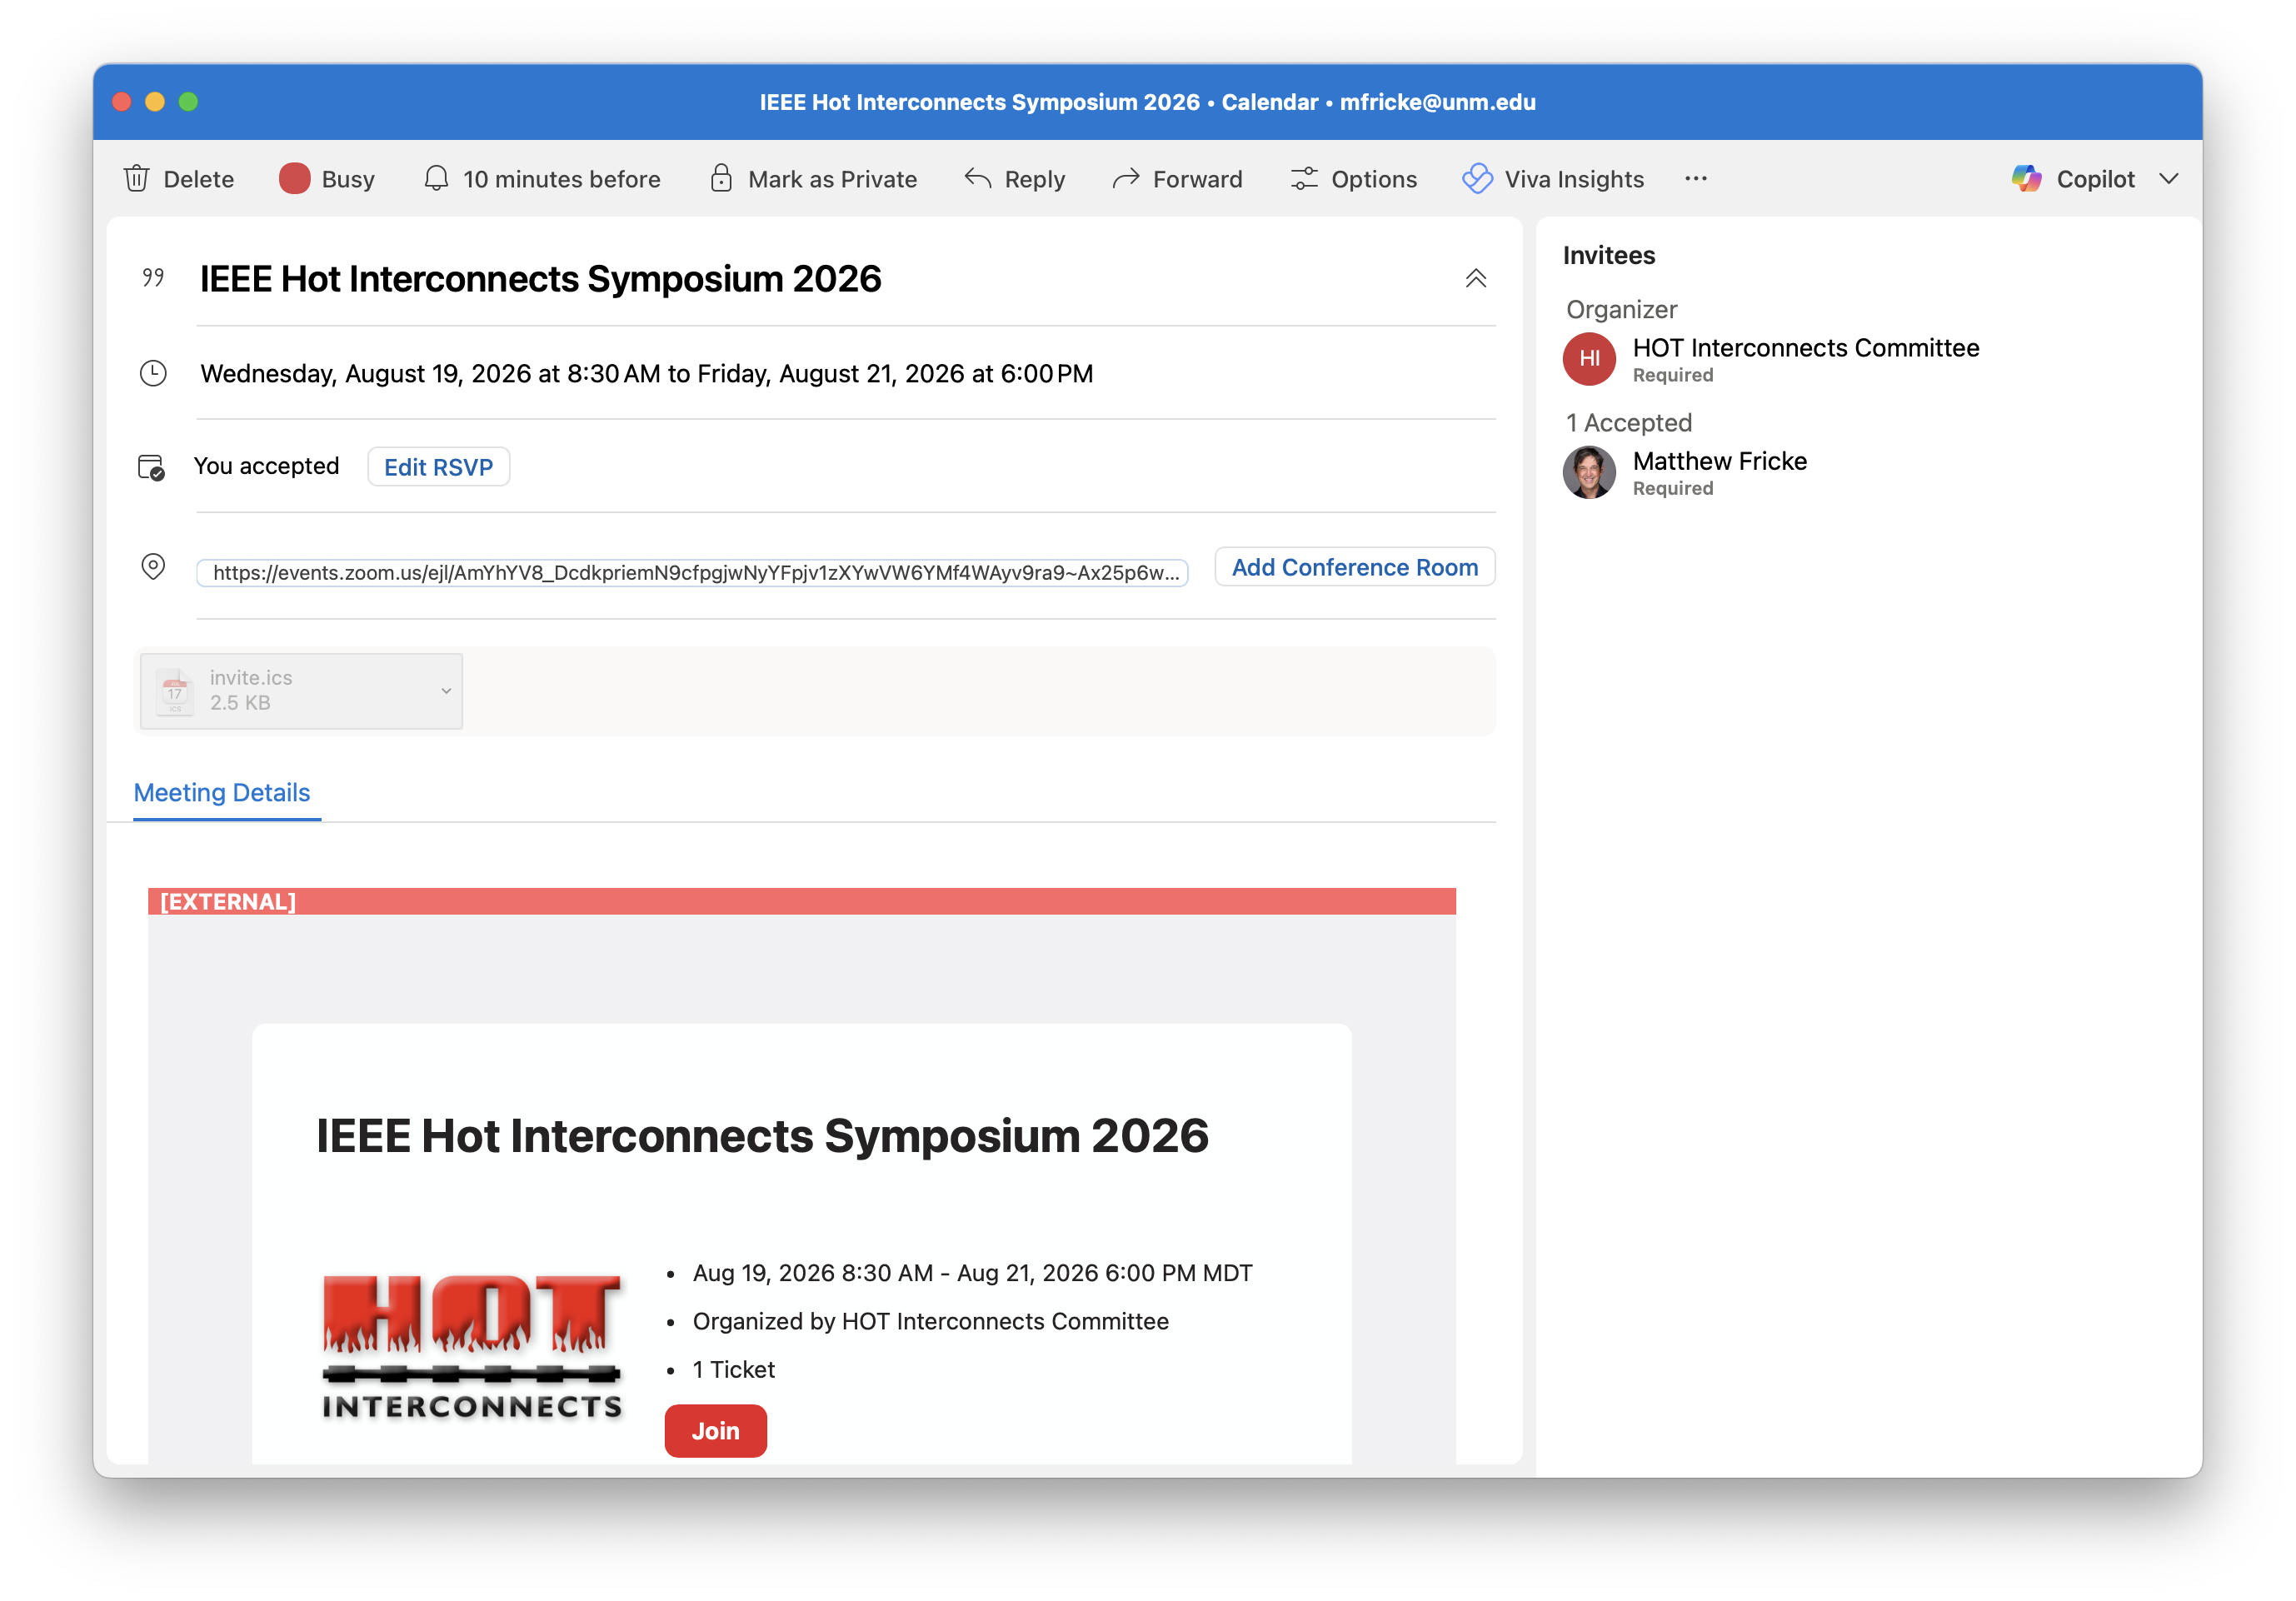The image size is (2296, 1601).
Task: Click the location pin icon
Action: 153,567
